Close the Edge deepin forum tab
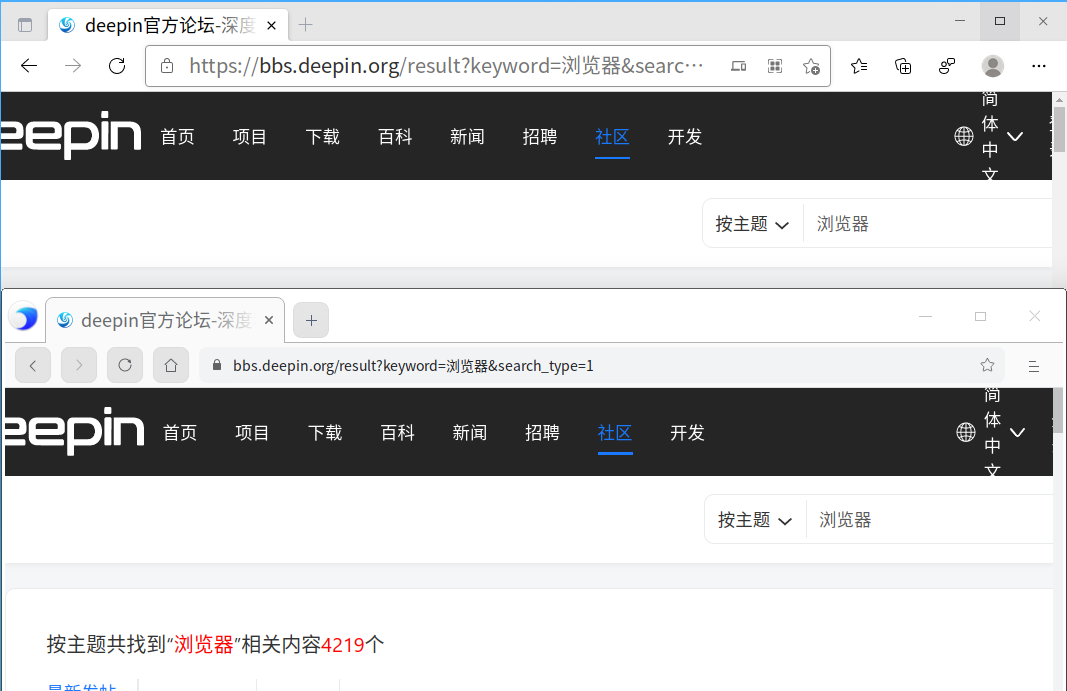Screen dimensions: 1067x691 click(x=272, y=25)
